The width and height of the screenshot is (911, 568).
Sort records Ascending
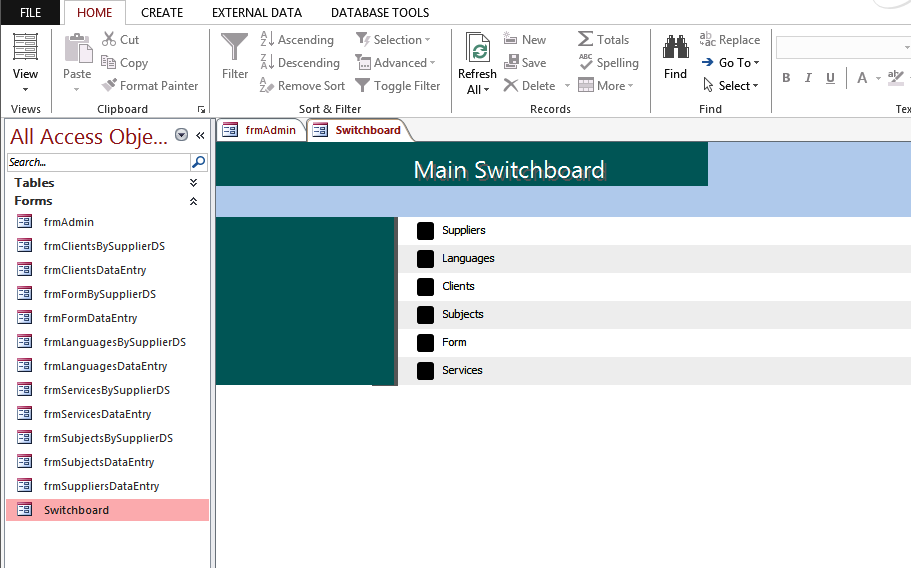click(297, 39)
